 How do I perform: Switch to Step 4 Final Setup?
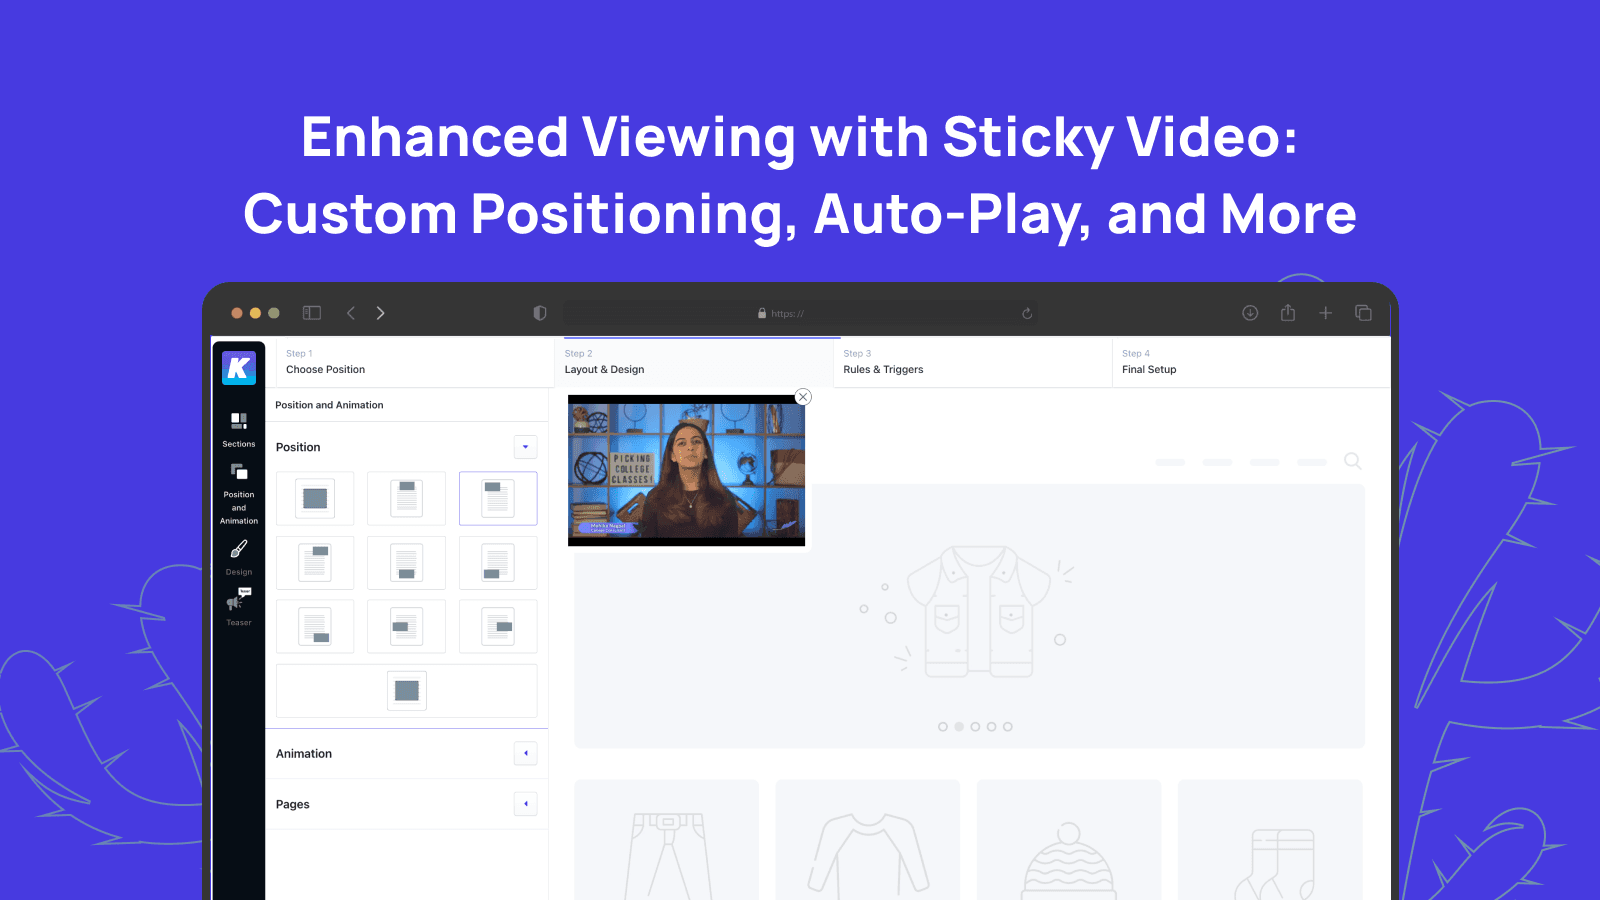[x=1149, y=362]
